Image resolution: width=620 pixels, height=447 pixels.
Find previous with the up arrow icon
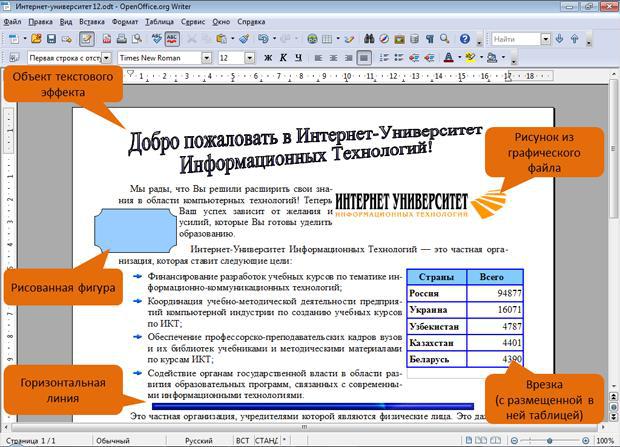575,39
